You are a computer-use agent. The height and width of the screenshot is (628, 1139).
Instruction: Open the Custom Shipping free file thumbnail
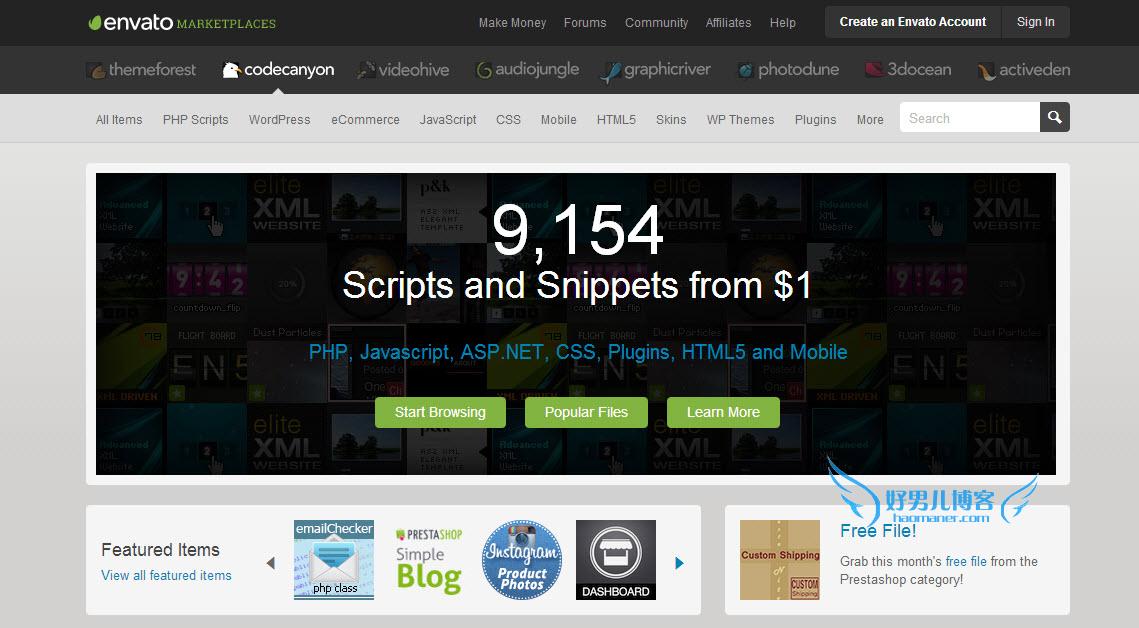[780, 560]
